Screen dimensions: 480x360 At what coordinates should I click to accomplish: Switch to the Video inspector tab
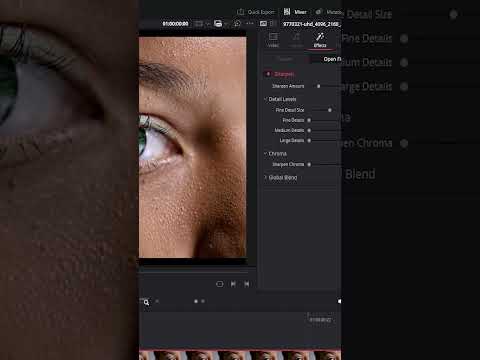[x=273, y=40]
